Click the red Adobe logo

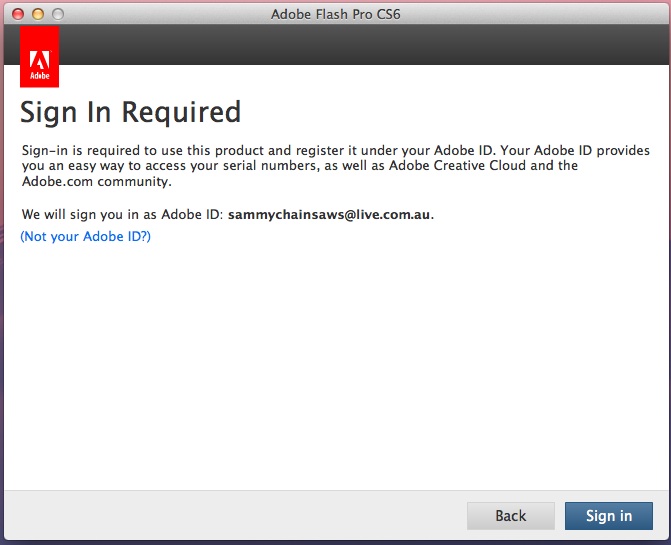[39, 56]
